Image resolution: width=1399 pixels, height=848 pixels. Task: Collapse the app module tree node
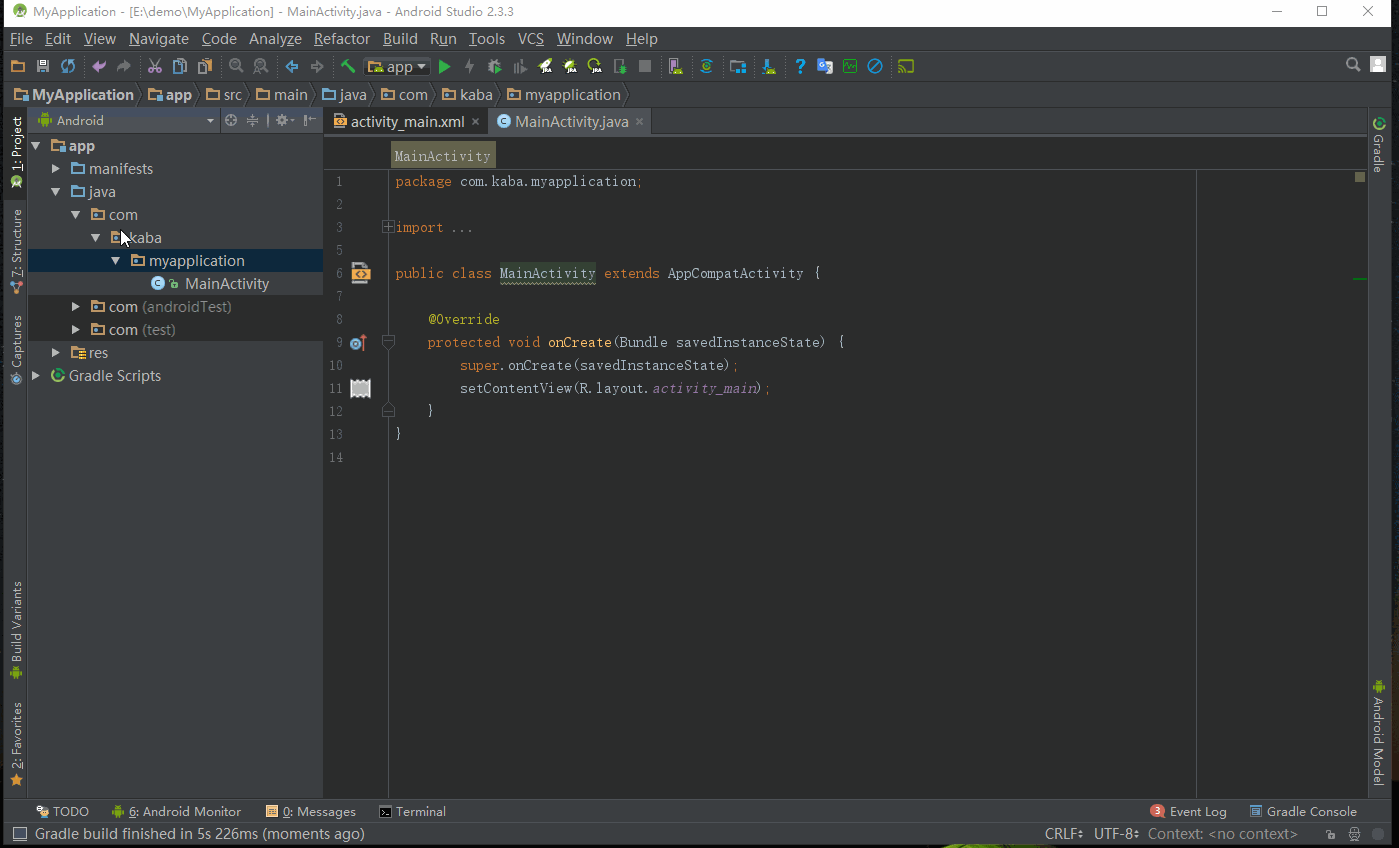point(36,146)
